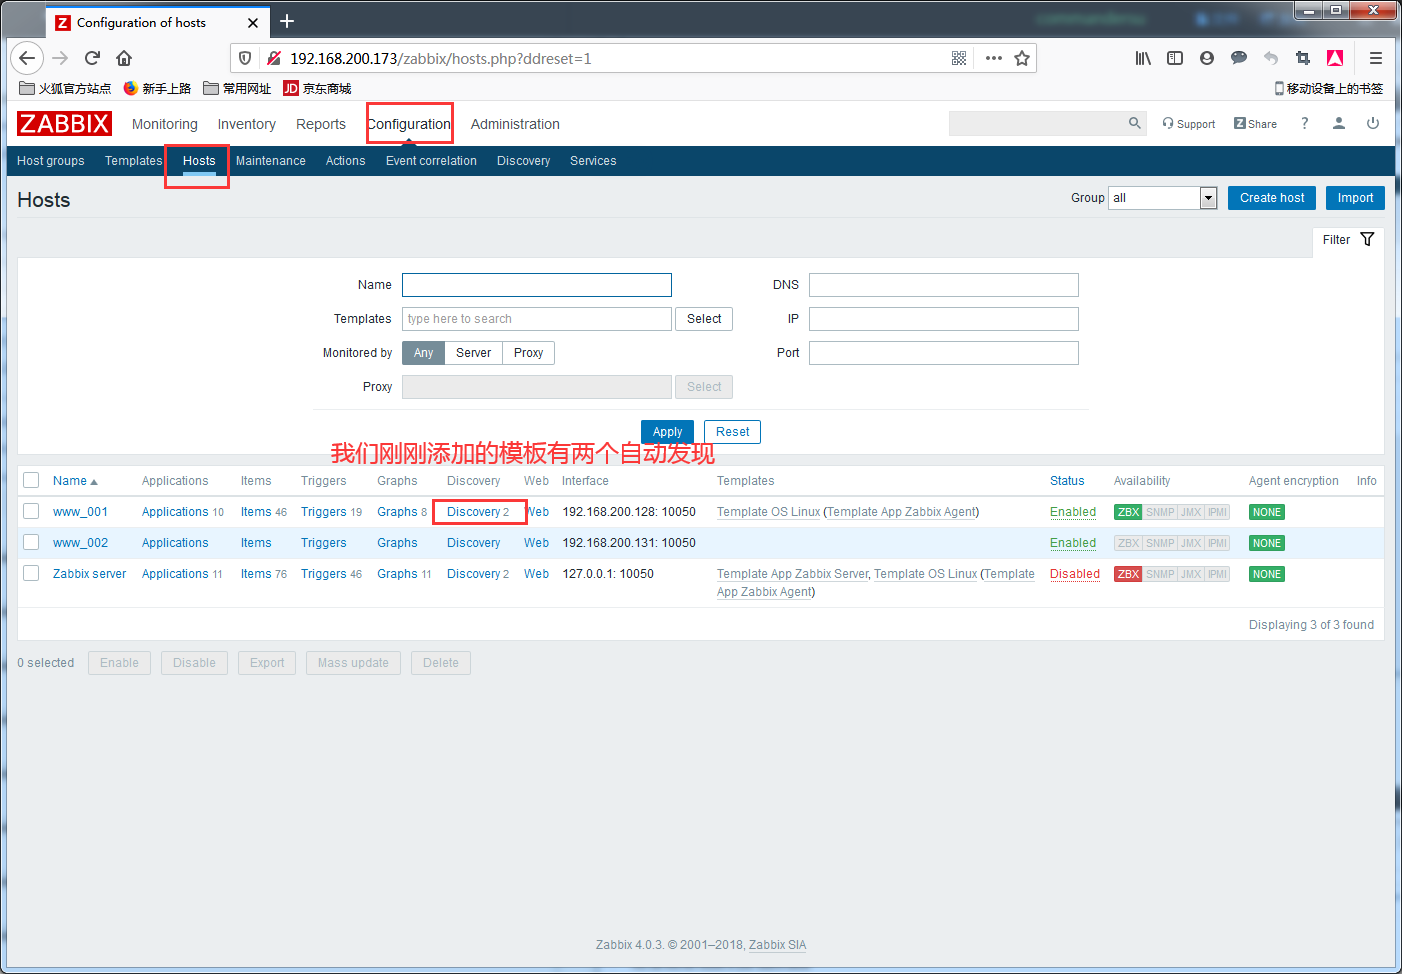Focus the IP filter field

pos(944,319)
